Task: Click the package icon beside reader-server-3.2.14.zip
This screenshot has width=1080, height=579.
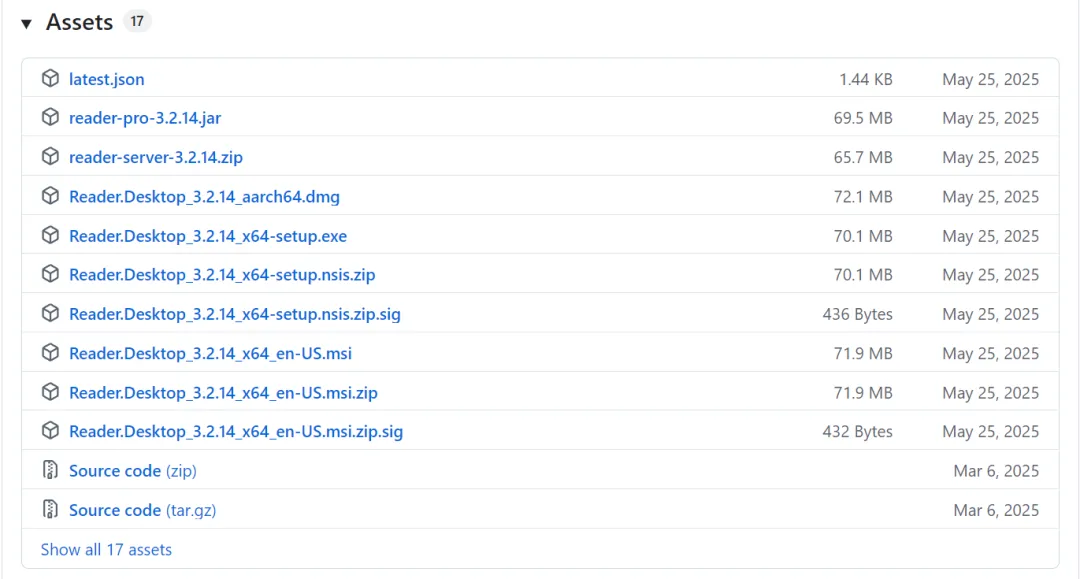Action: click(x=50, y=157)
